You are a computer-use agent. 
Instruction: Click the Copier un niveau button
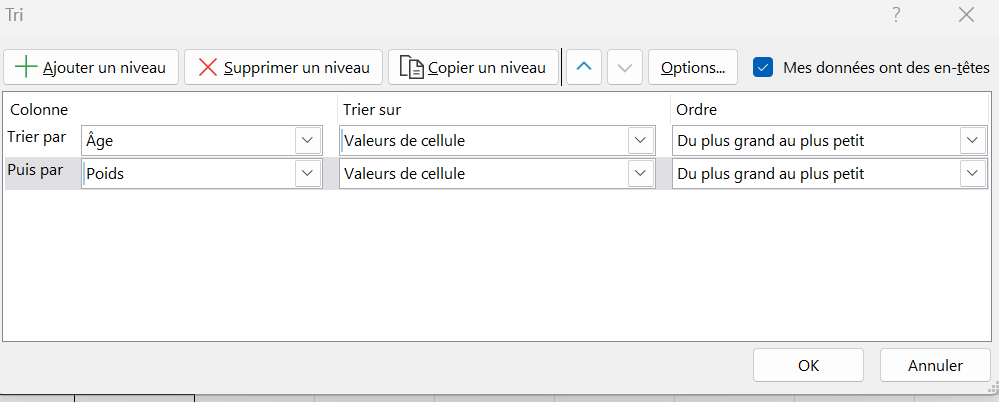(x=473, y=67)
